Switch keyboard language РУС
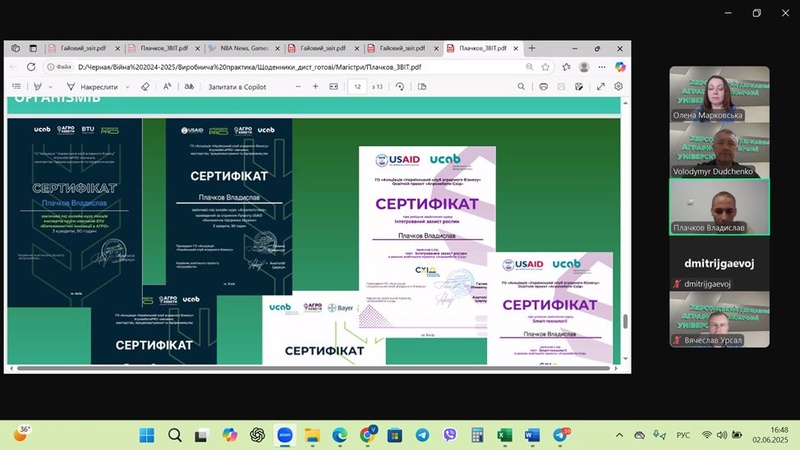This screenshot has width=800, height=450. pyautogui.click(x=683, y=435)
